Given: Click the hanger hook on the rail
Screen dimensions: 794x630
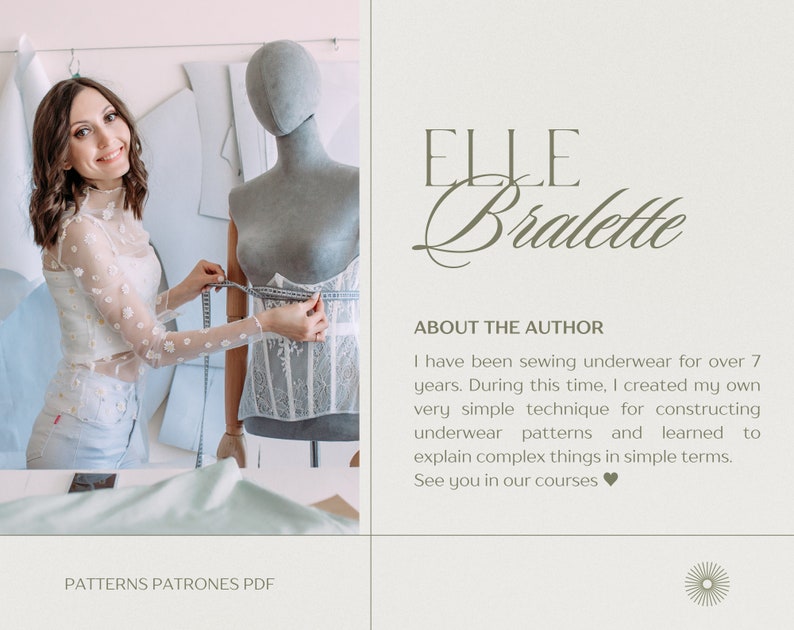Looking at the screenshot, I should point(74,63).
